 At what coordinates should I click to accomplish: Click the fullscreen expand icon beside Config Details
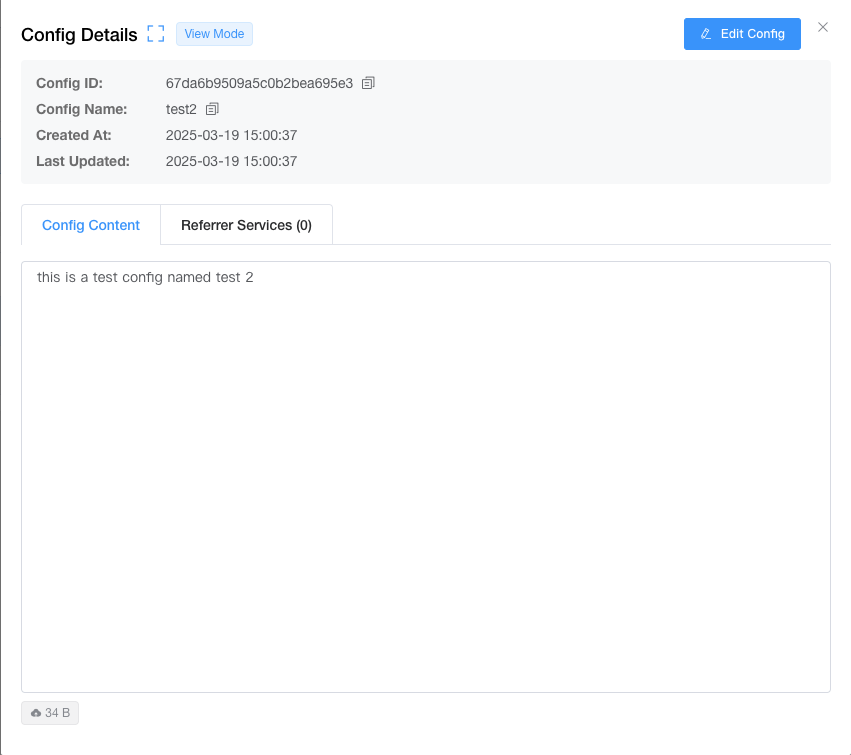tap(156, 34)
